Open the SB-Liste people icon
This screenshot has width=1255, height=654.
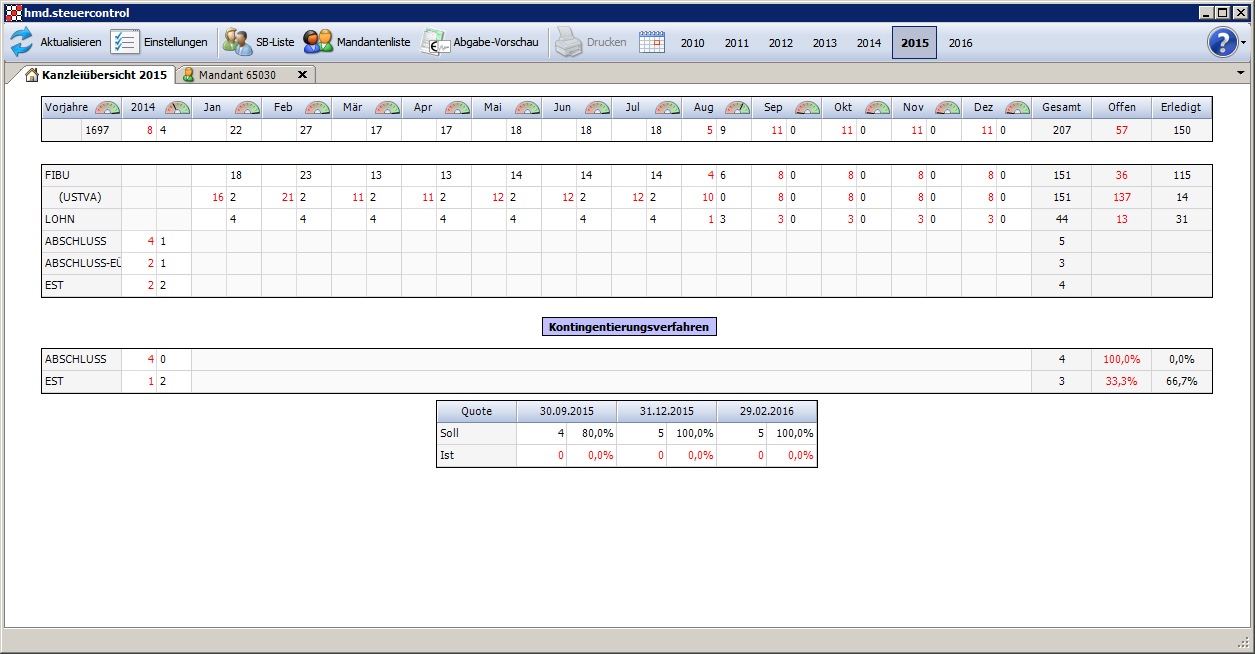tap(238, 43)
